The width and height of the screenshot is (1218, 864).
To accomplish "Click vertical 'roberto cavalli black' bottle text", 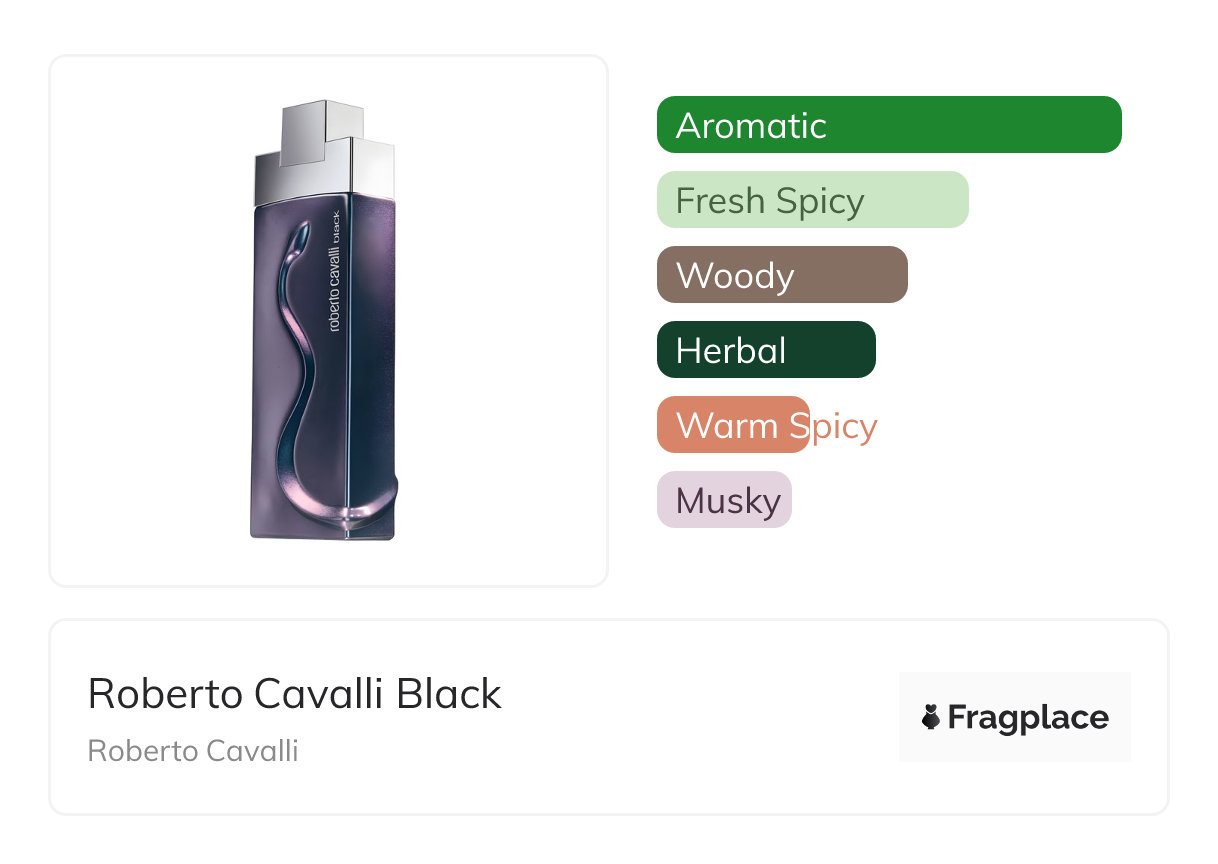I will pos(334,270).
